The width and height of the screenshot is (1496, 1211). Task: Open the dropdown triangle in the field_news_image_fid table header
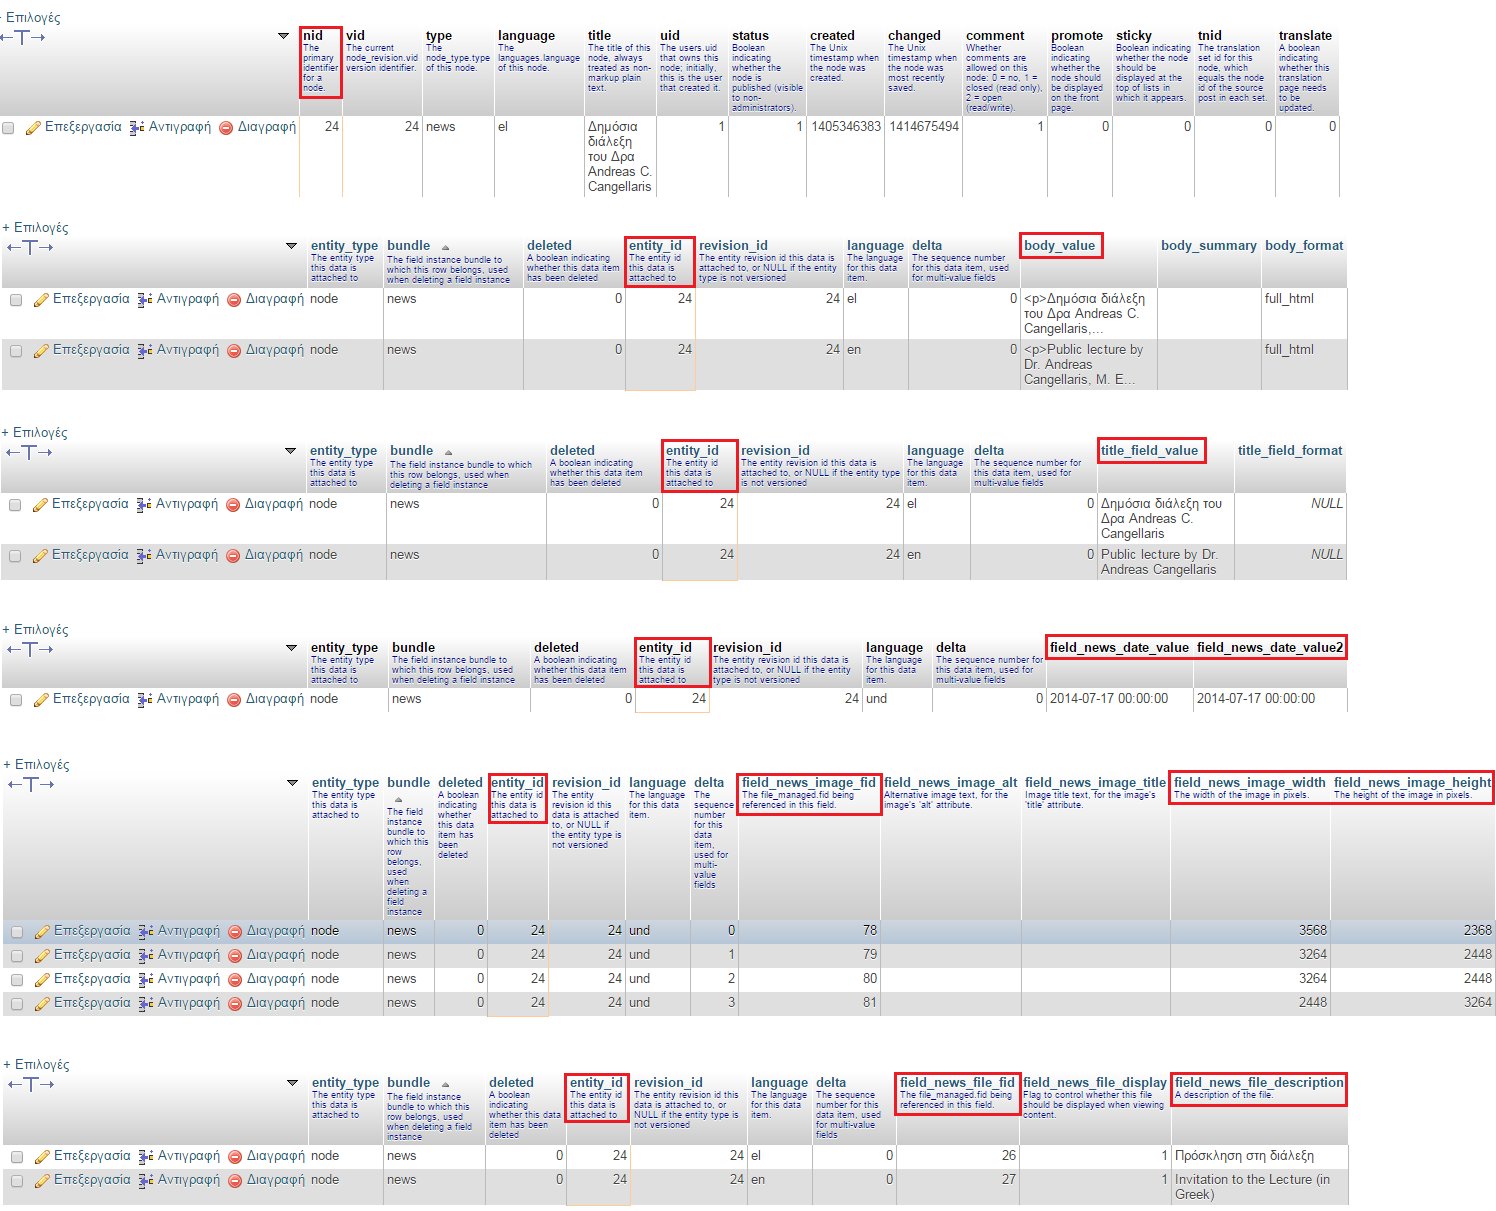point(293,782)
